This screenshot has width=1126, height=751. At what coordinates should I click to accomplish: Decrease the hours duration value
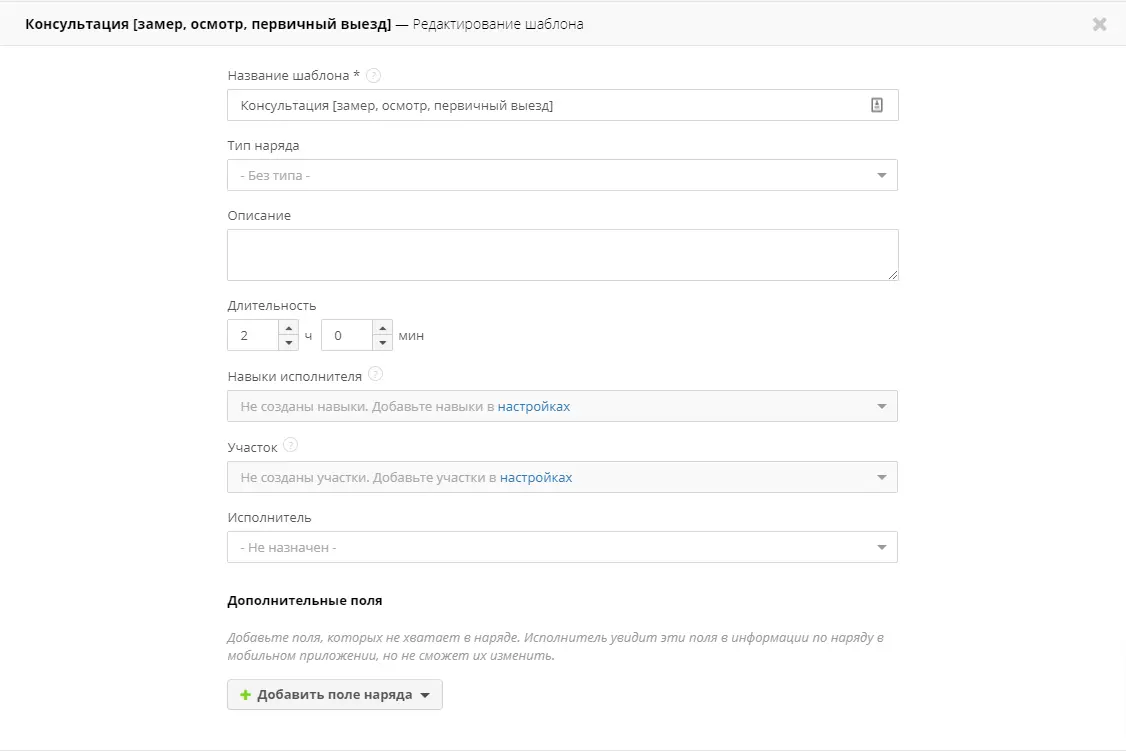(x=289, y=342)
